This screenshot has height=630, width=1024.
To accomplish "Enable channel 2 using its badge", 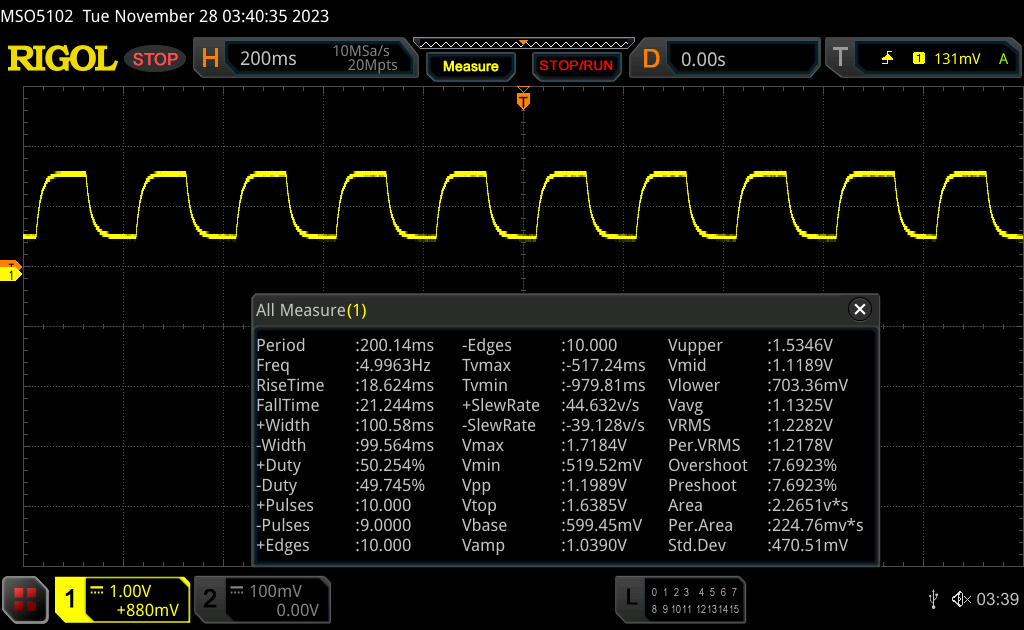I will 210,599.
